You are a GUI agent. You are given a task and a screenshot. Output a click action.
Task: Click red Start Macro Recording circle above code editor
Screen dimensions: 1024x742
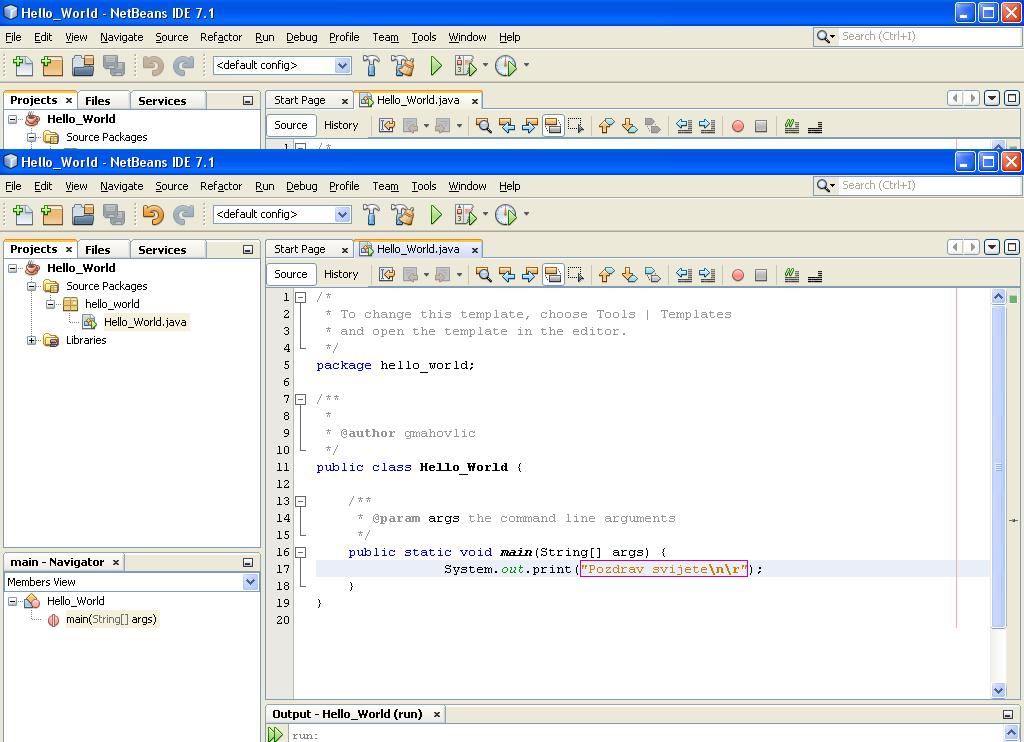738,275
